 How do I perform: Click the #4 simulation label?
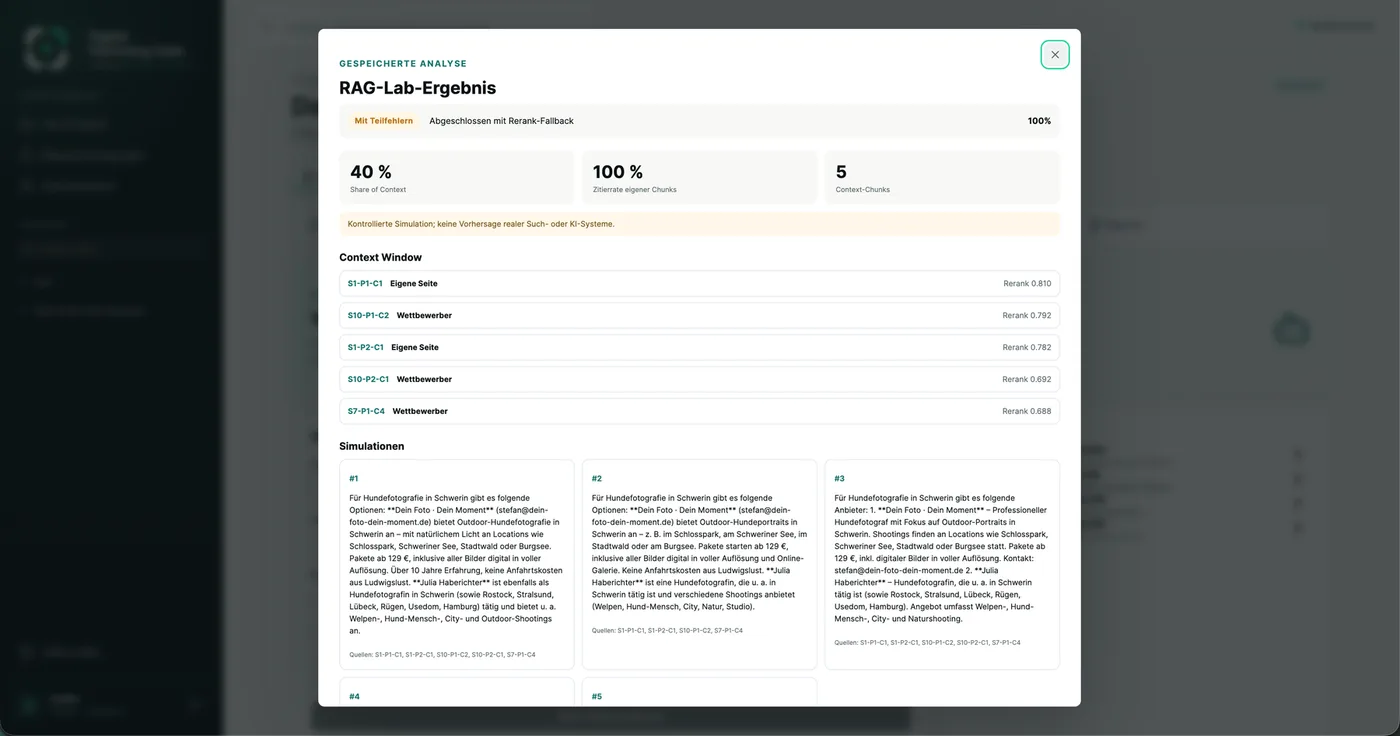click(355, 696)
